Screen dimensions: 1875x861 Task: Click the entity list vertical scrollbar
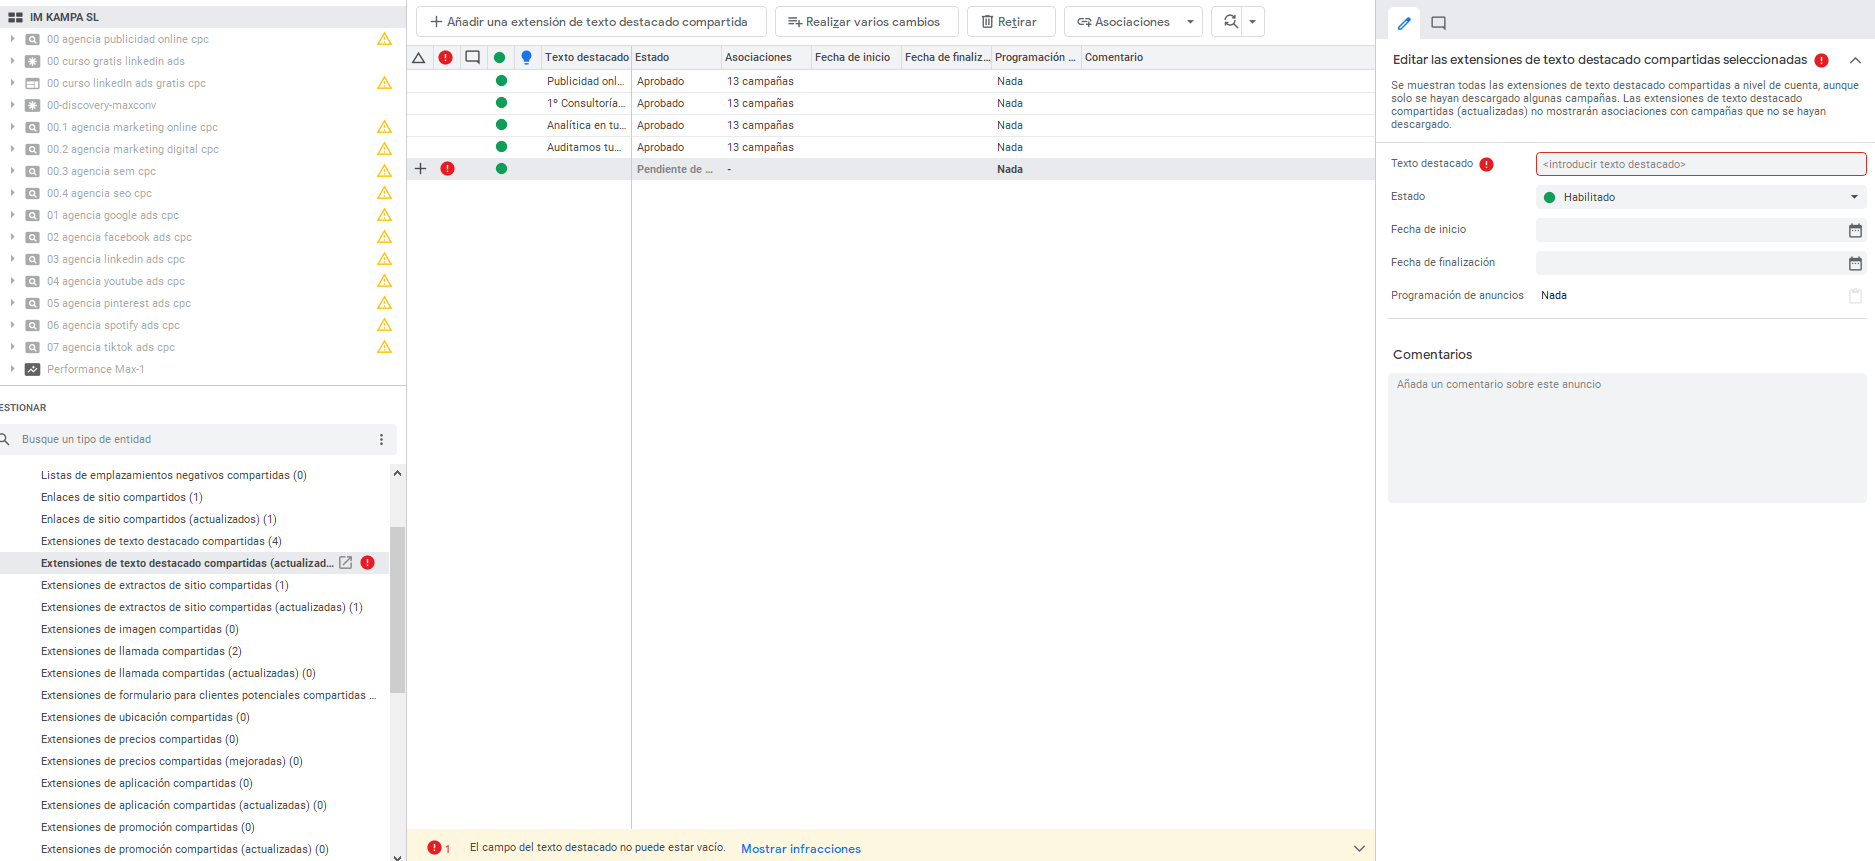pos(397,610)
